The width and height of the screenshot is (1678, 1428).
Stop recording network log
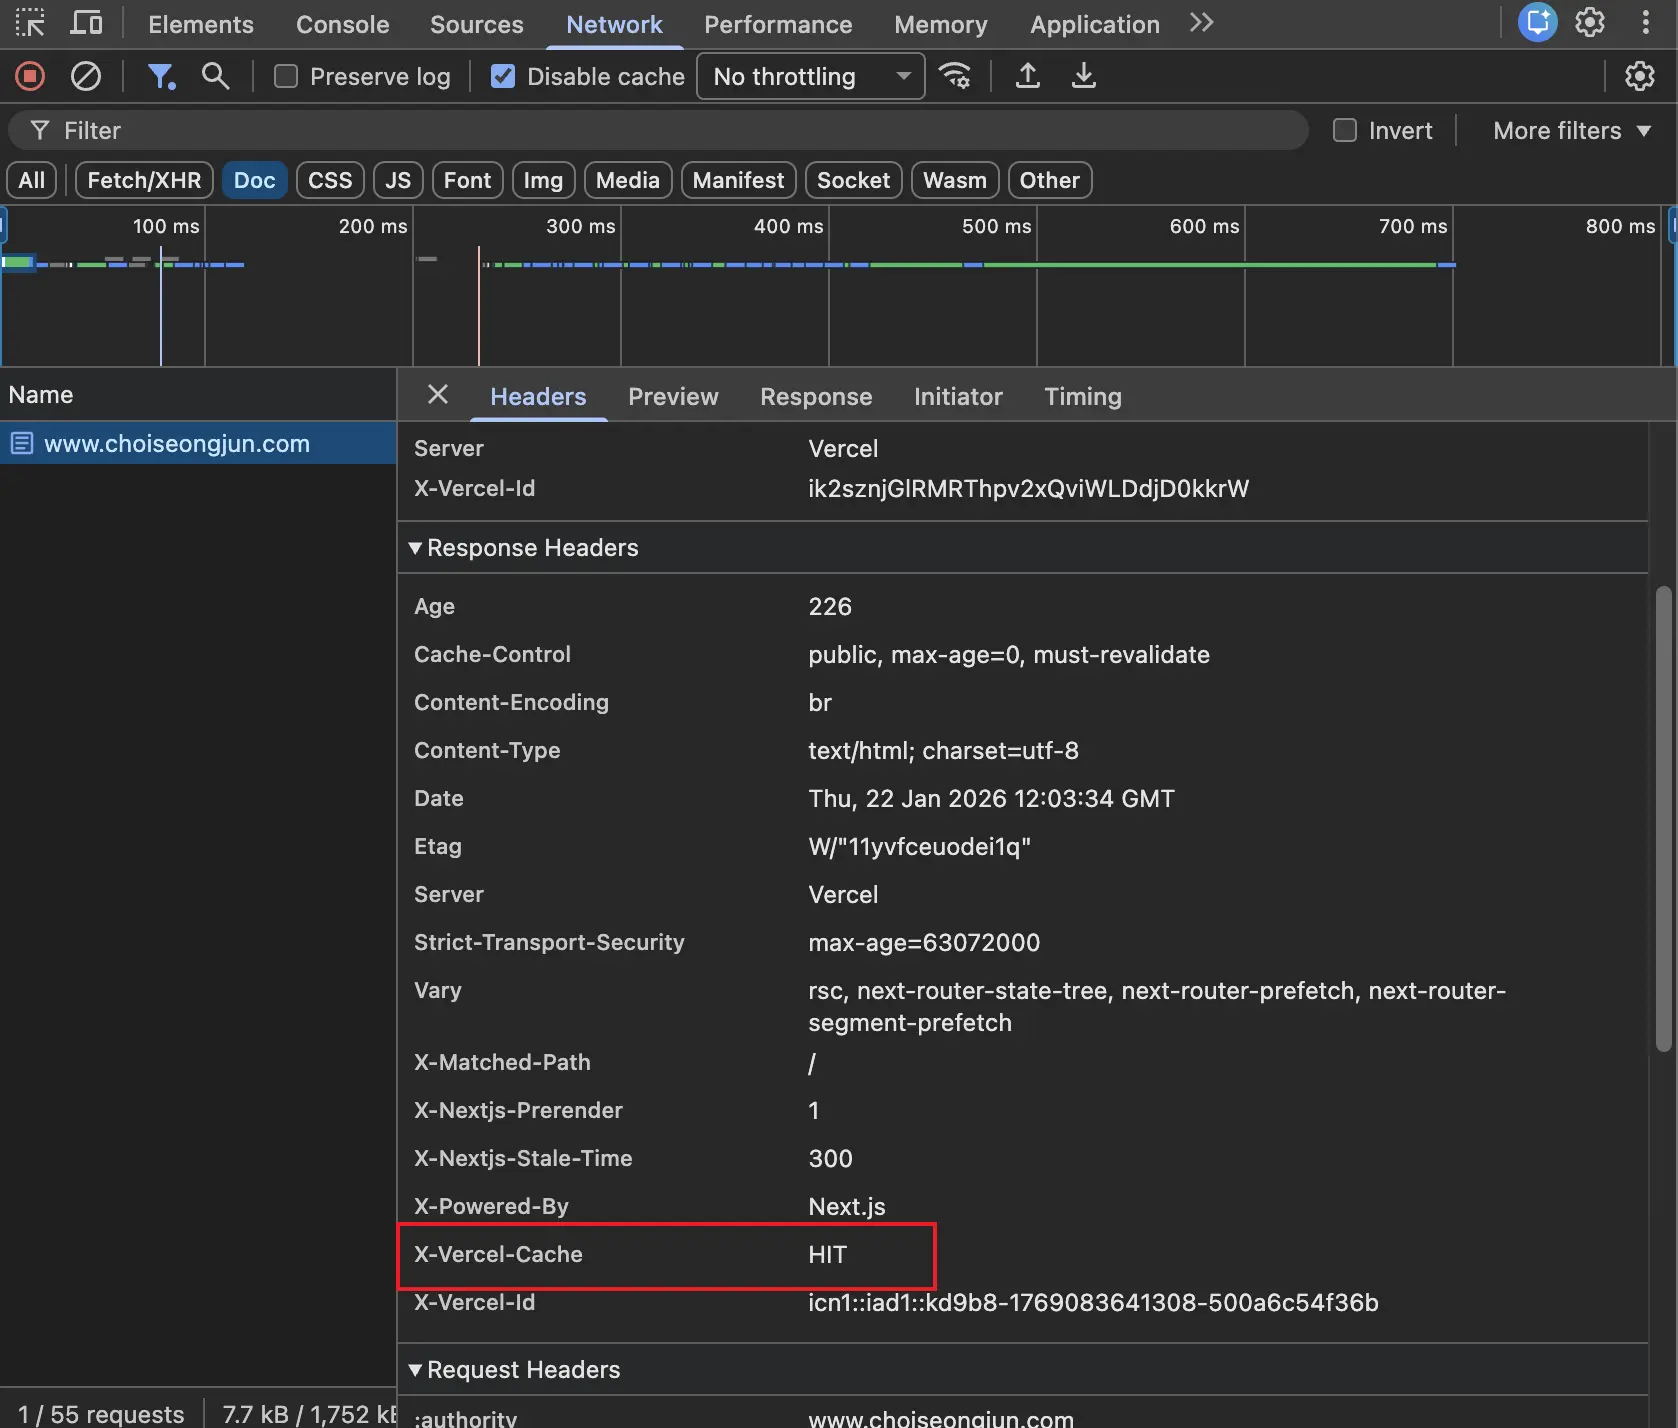[x=30, y=76]
